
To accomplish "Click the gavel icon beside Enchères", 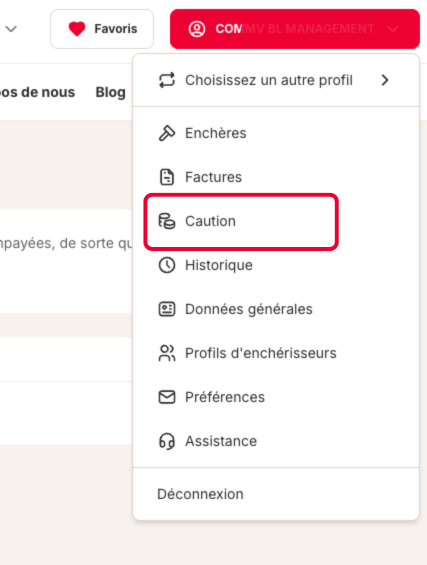I will click(167, 133).
